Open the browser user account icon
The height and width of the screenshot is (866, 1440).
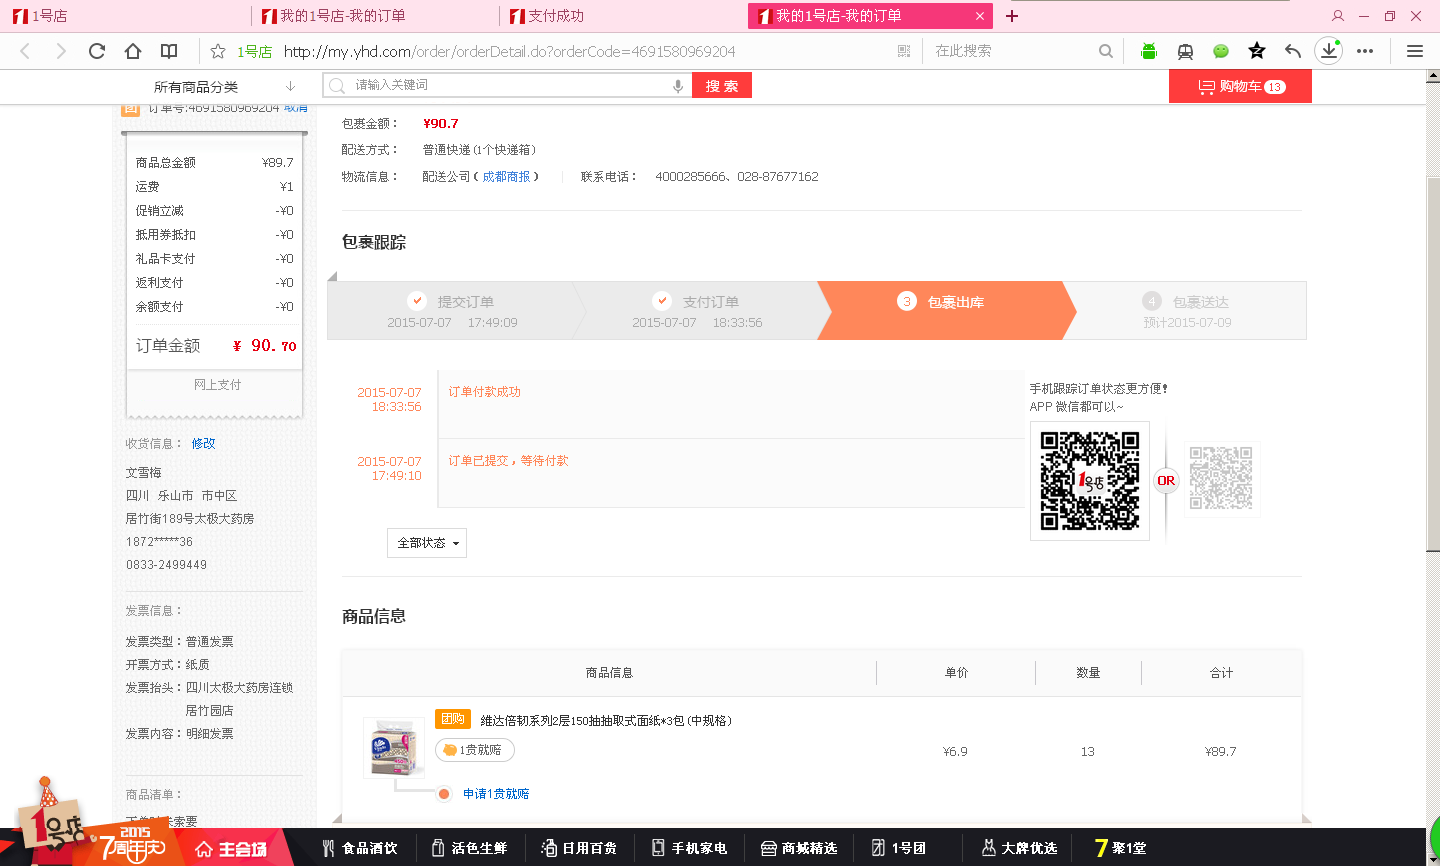pyautogui.click(x=1338, y=16)
